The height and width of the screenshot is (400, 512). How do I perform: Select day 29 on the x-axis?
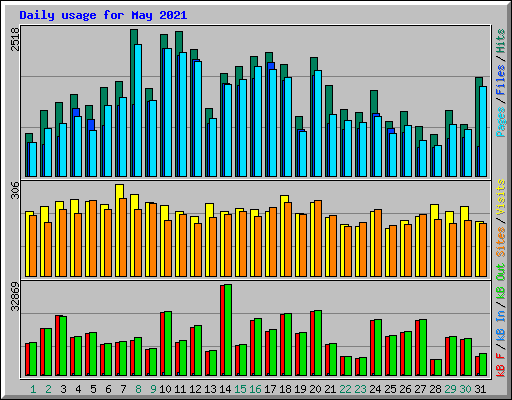pos(450,389)
